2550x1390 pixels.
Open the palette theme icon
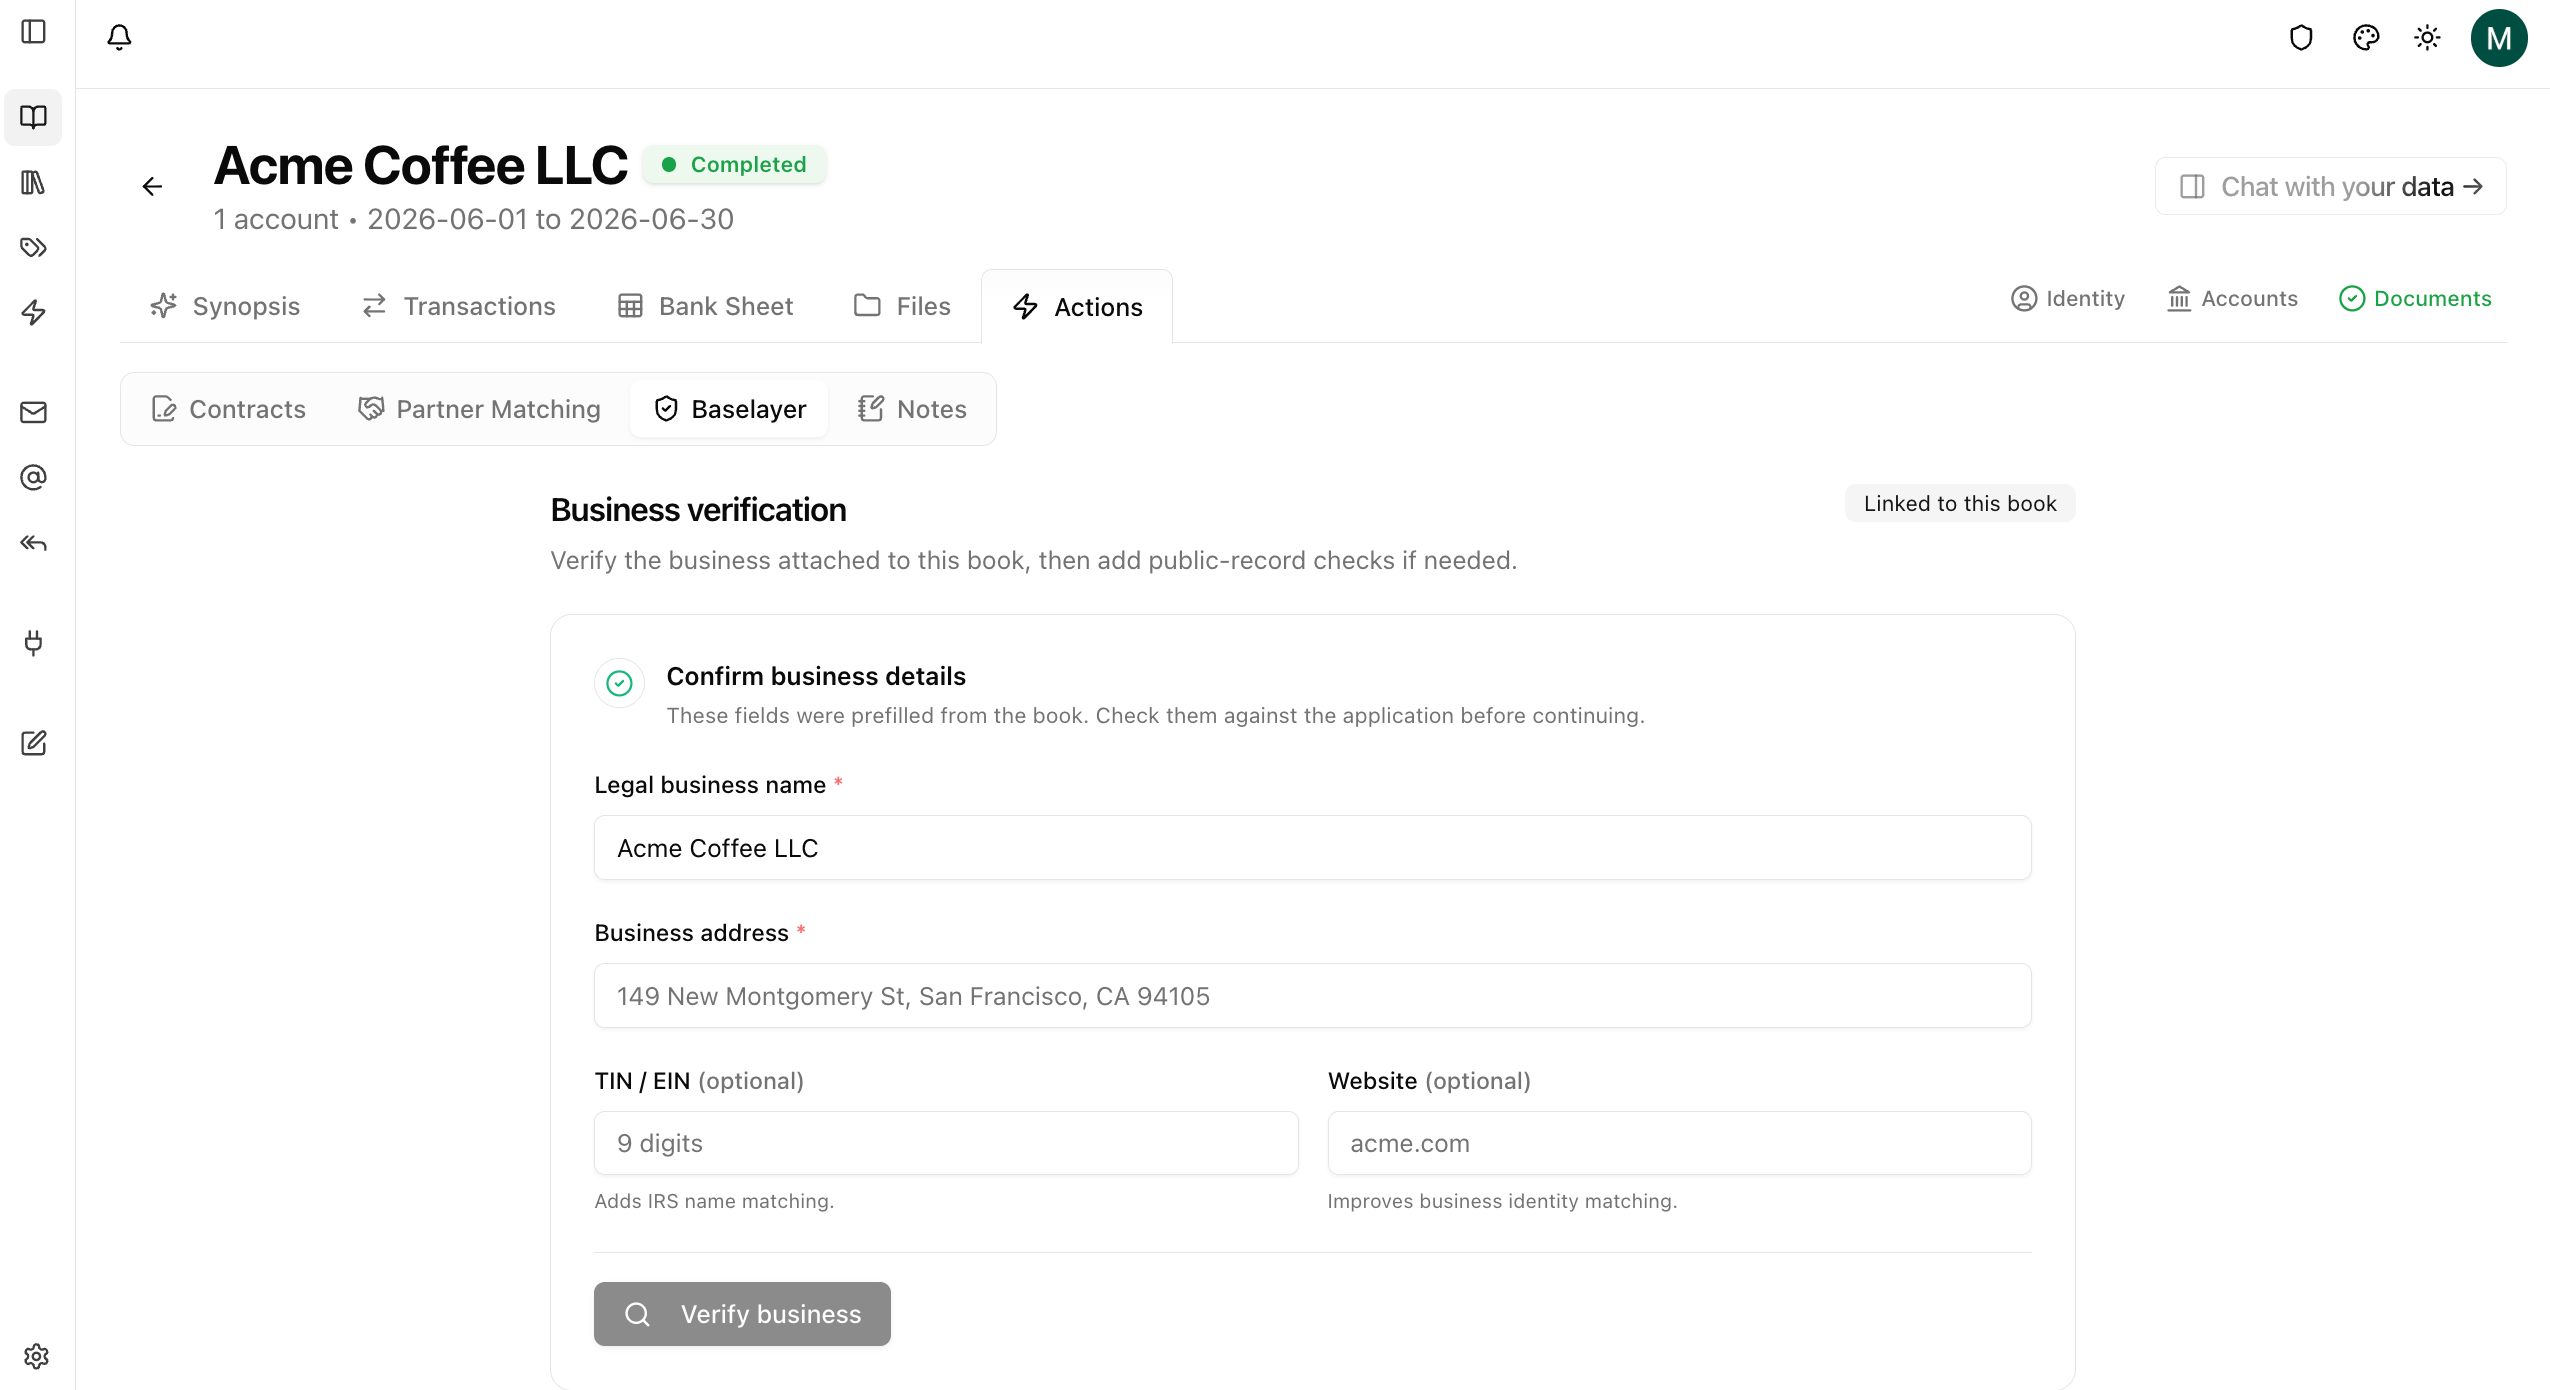(x=2365, y=38)
